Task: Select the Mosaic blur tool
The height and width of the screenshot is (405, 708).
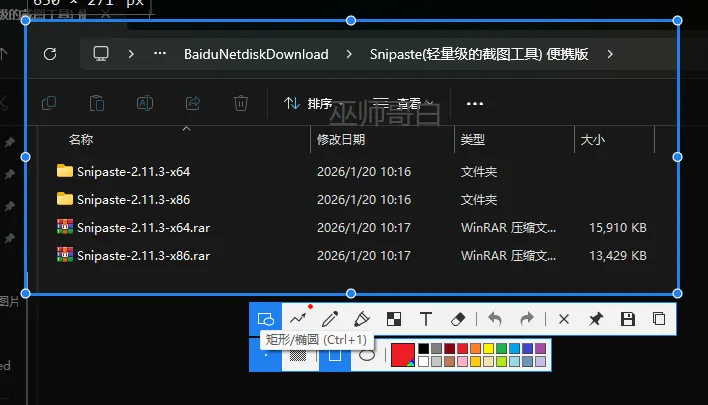Action: pos(394,319)
